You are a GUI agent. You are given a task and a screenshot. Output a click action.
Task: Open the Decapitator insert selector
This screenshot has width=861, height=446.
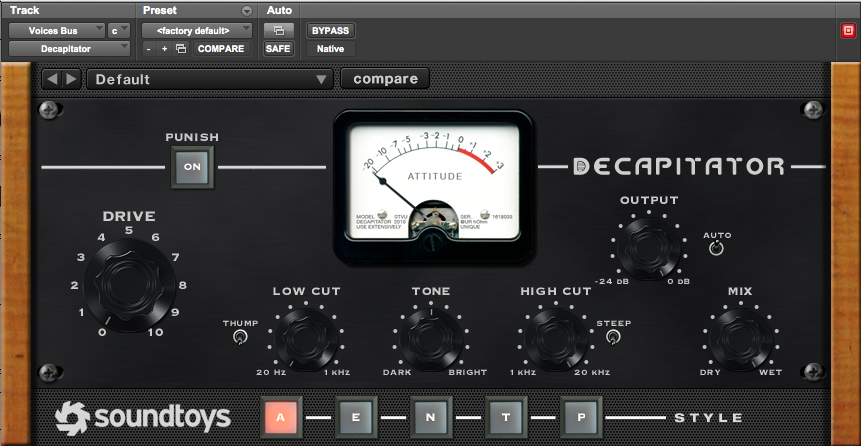[70, 49]
